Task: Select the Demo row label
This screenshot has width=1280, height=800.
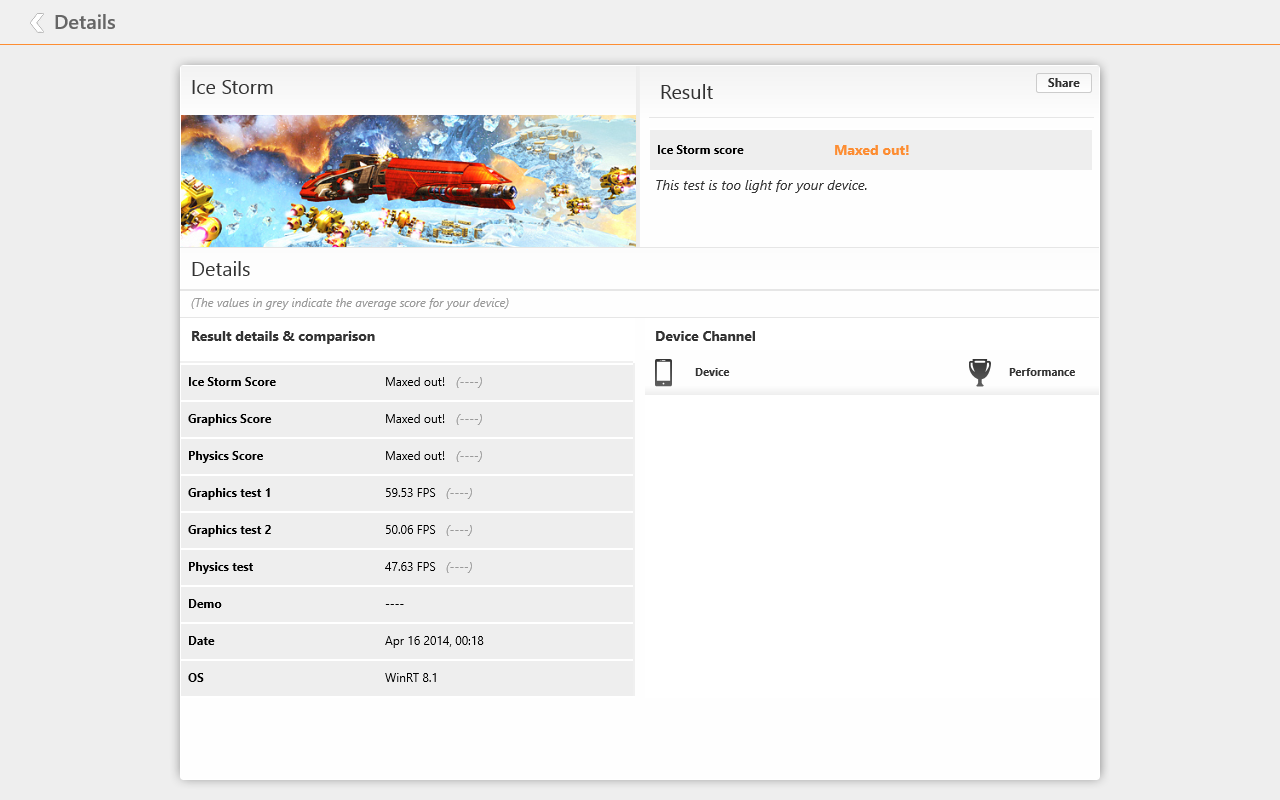Action: click(x=205, y=604)
